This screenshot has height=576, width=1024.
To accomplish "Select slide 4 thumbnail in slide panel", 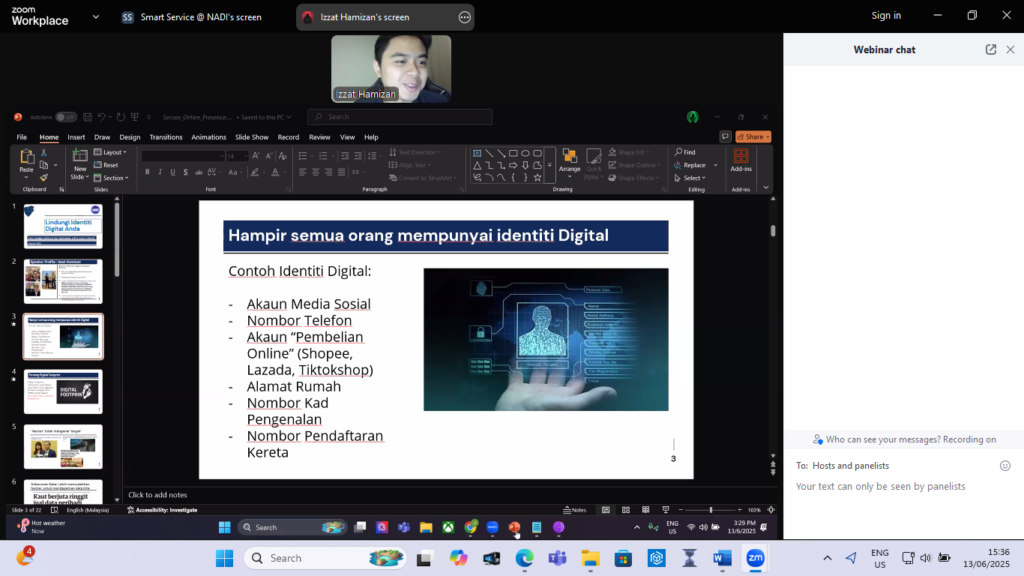I will [x=63, y=391].
